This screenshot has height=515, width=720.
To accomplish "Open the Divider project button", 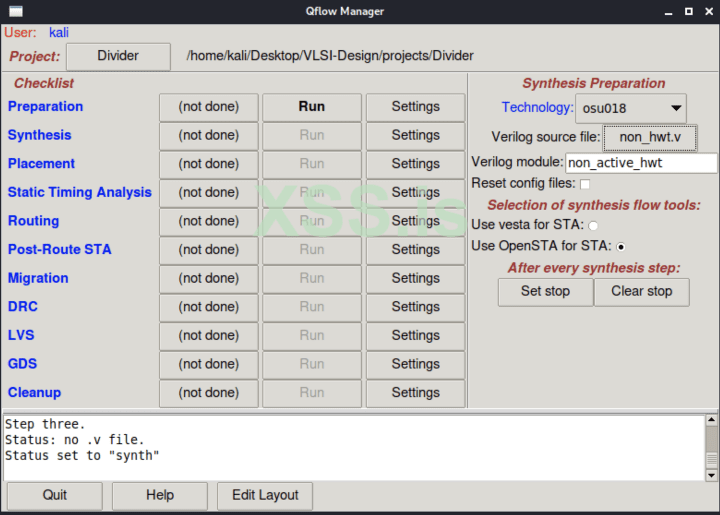I will (118, 56).
